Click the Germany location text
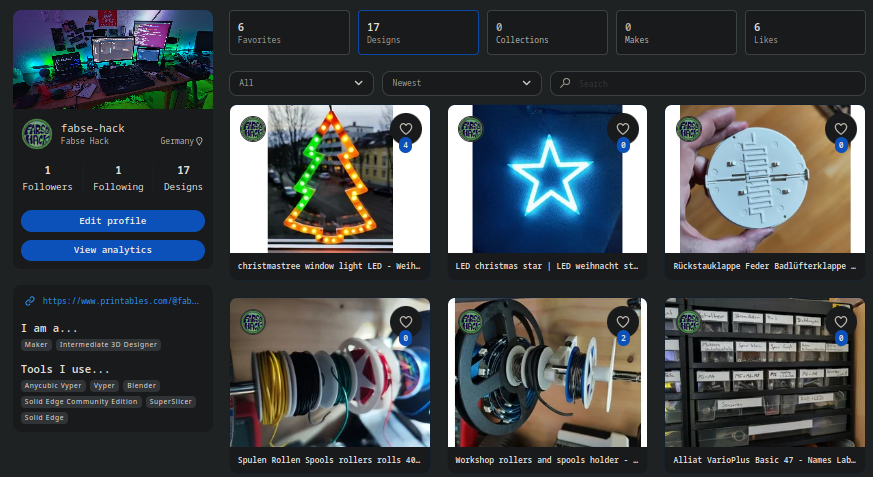 177,141
